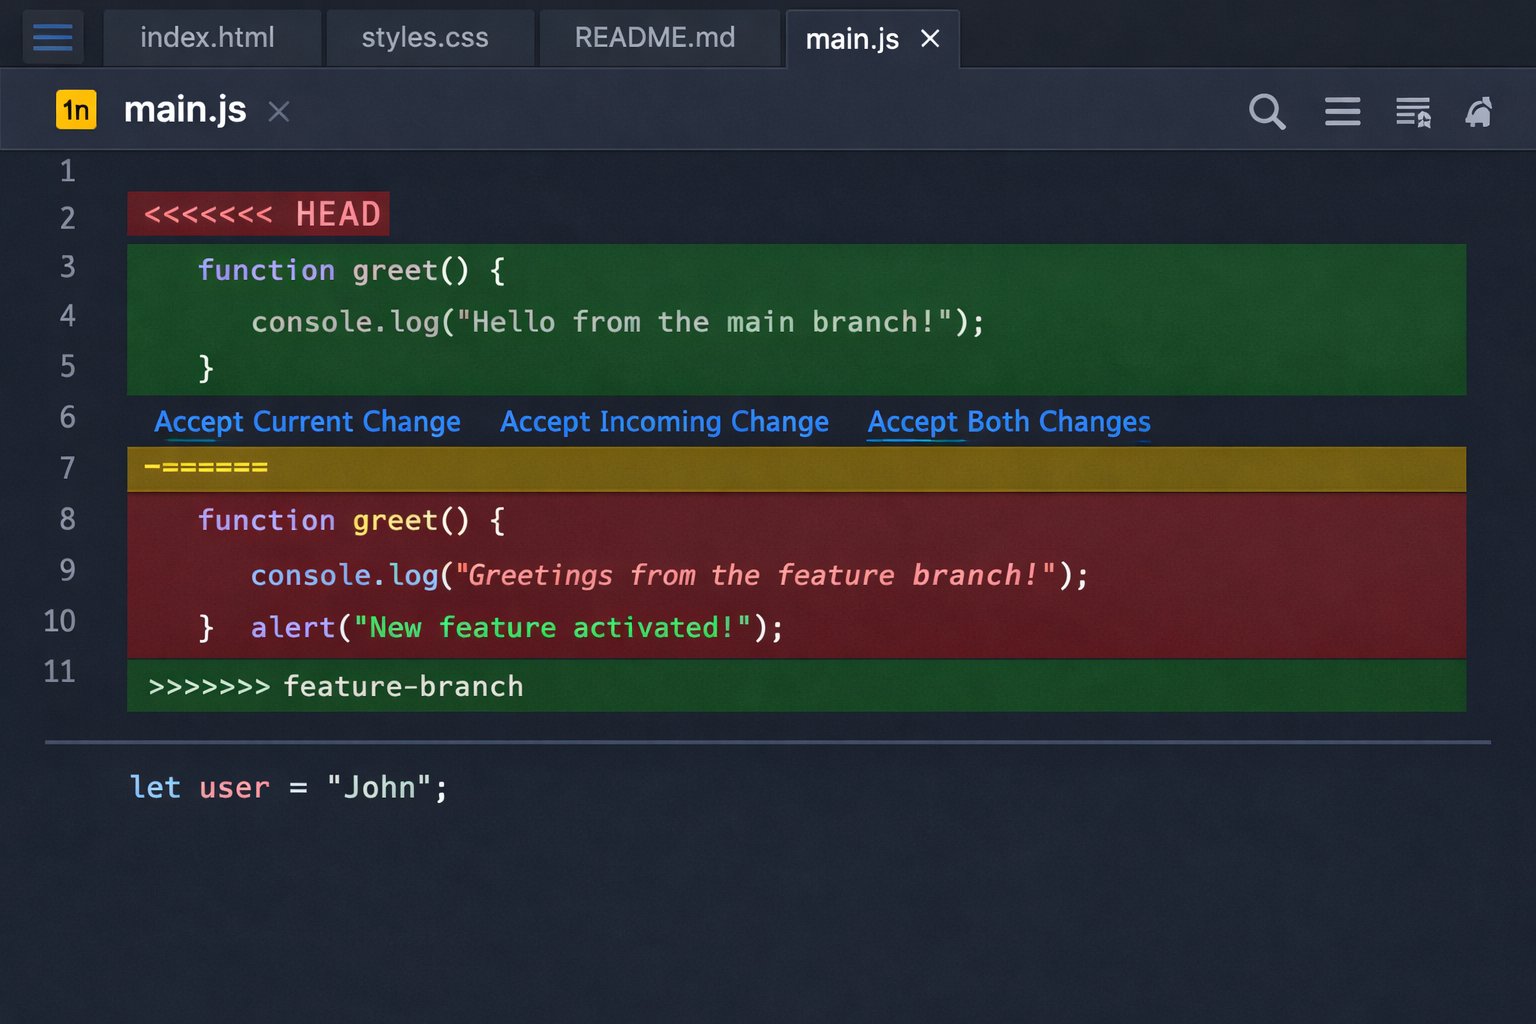Close the main.js file header
This screenshot has height=1024, width=1536.
[x=279, y=112]
